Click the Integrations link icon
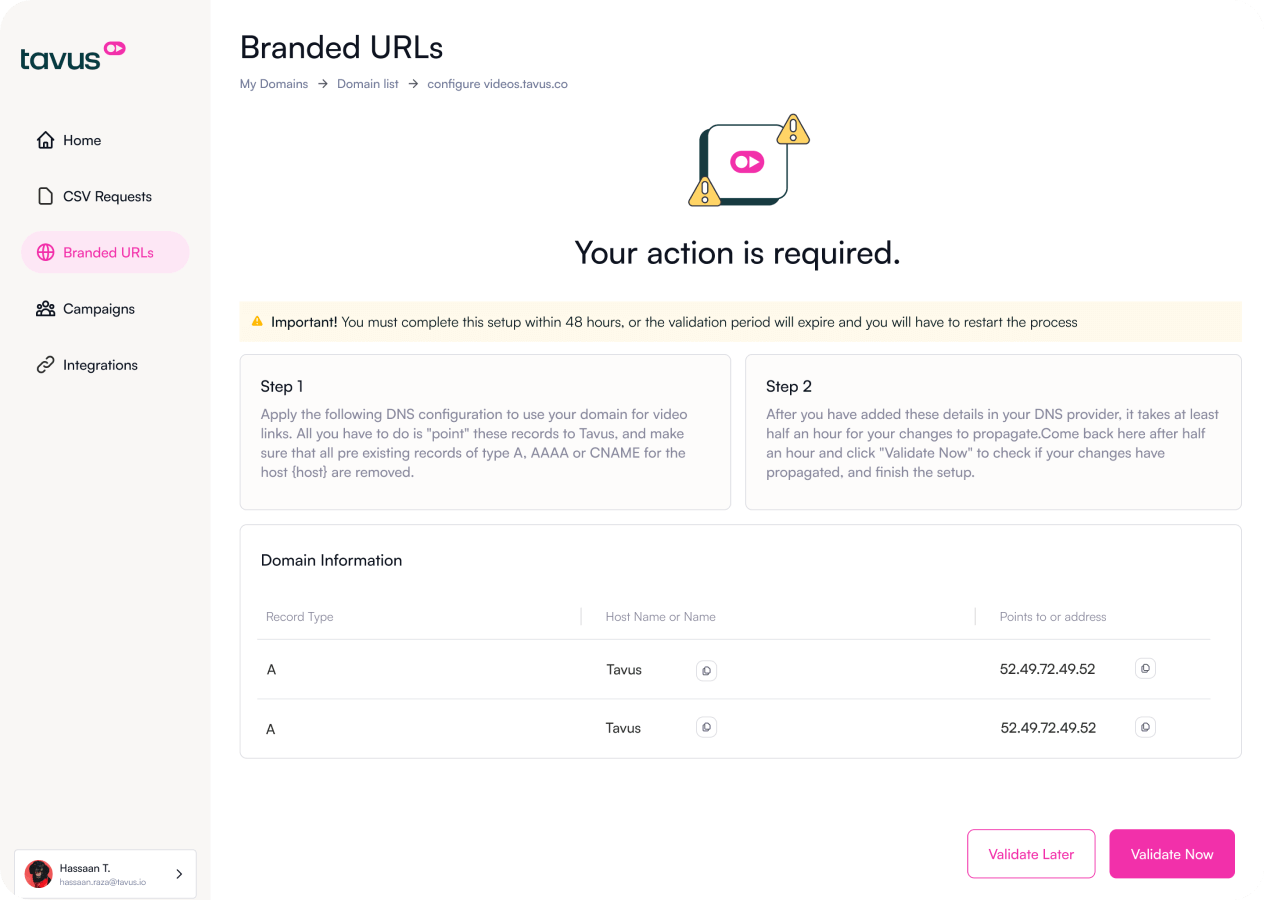The width and height of the screenshot is (1264, 900). [x=45, y=365]
